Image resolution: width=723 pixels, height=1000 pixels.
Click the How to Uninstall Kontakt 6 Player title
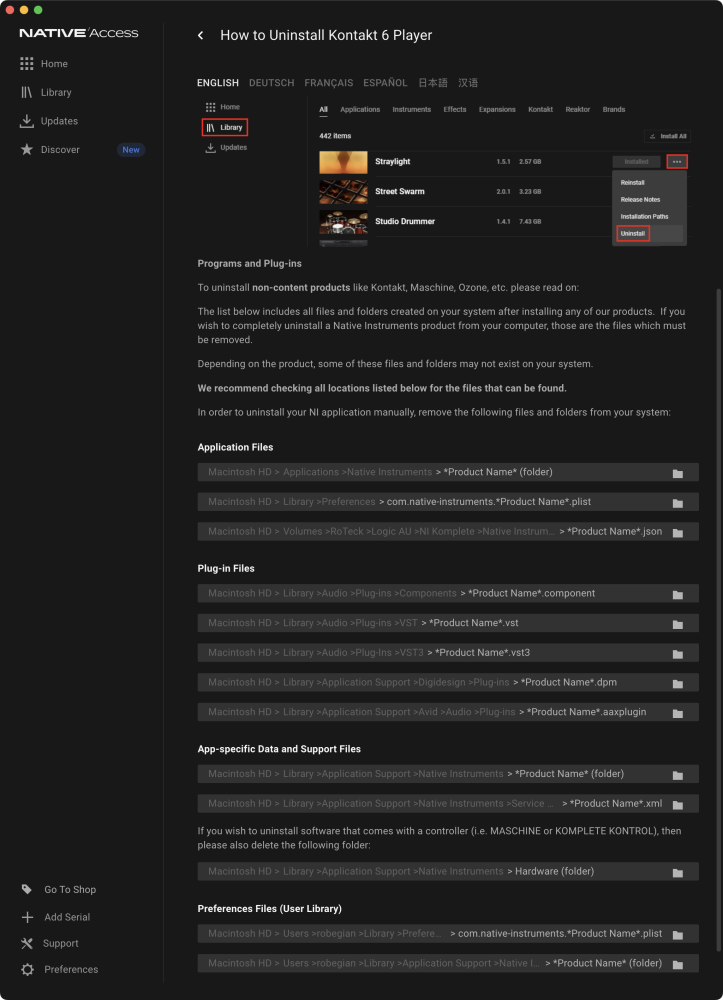[326, 35]
